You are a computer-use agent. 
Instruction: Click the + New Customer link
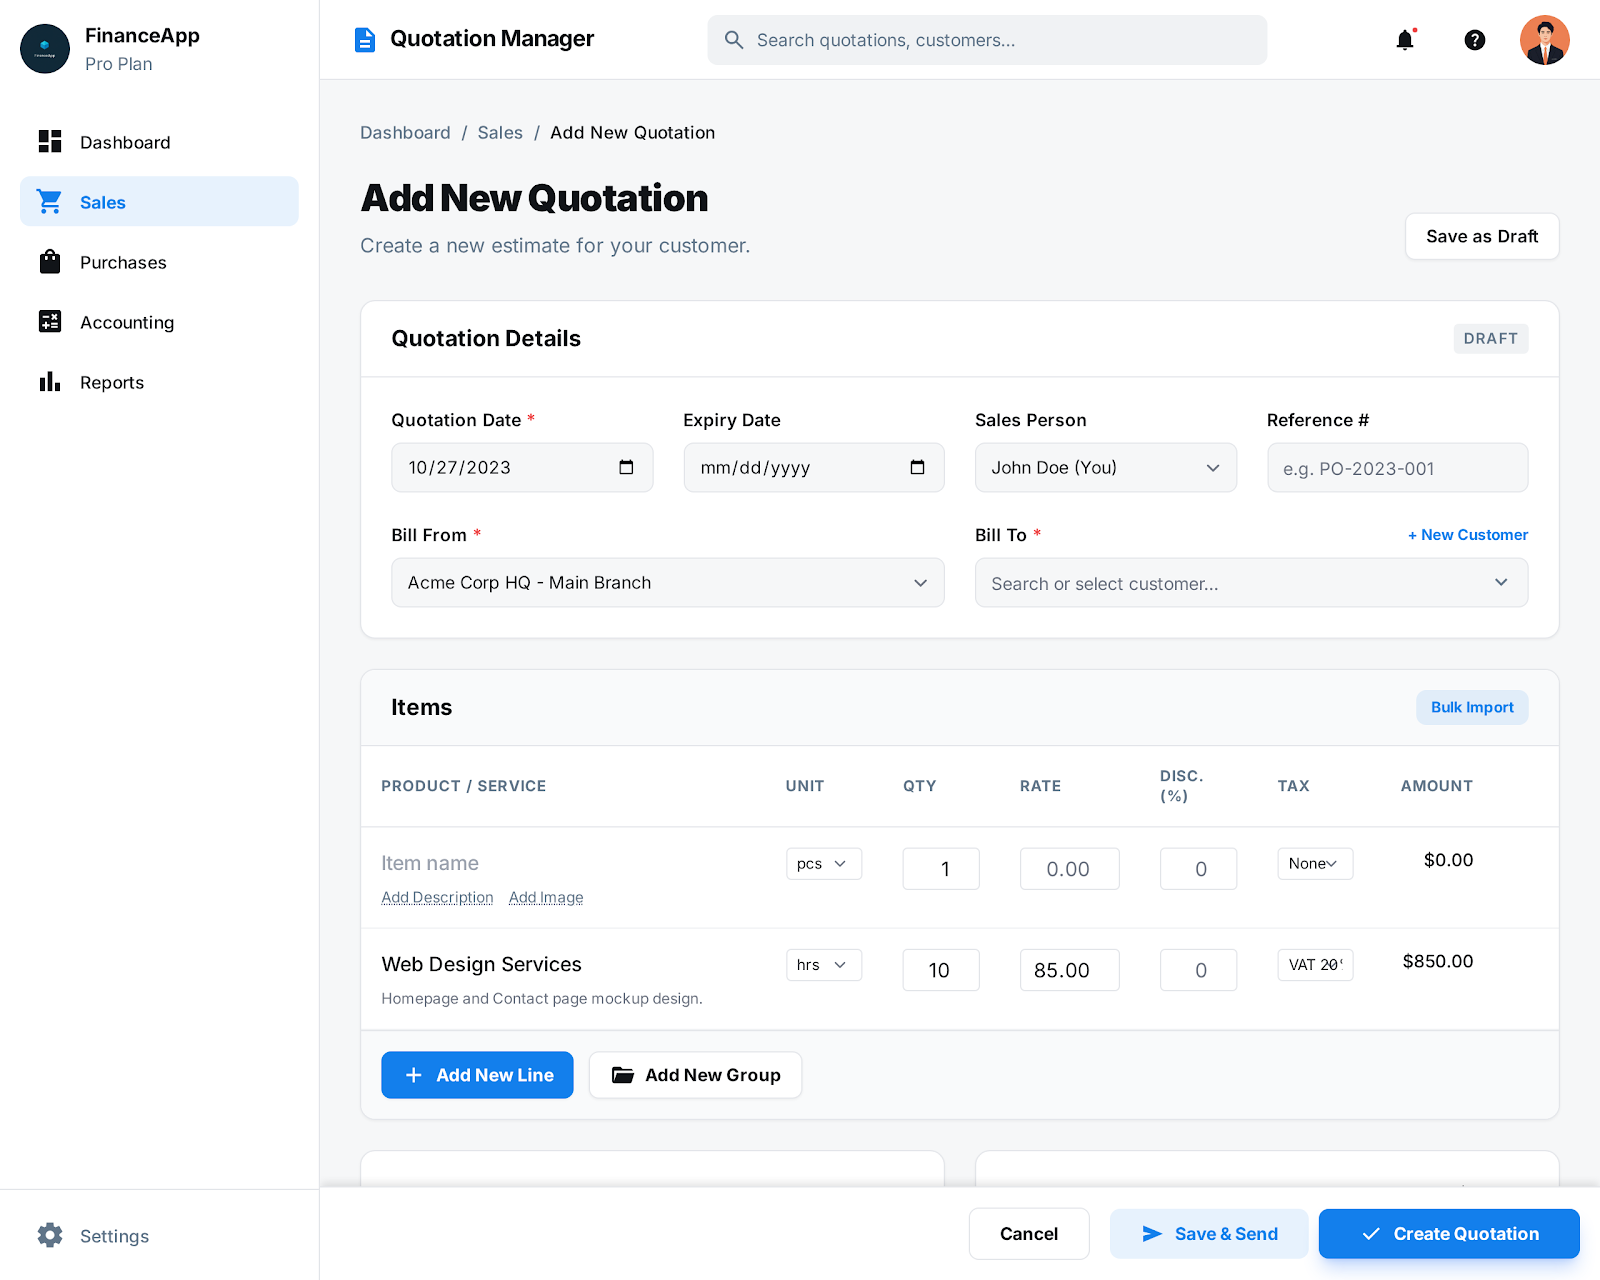click(x=1467, y=535)
